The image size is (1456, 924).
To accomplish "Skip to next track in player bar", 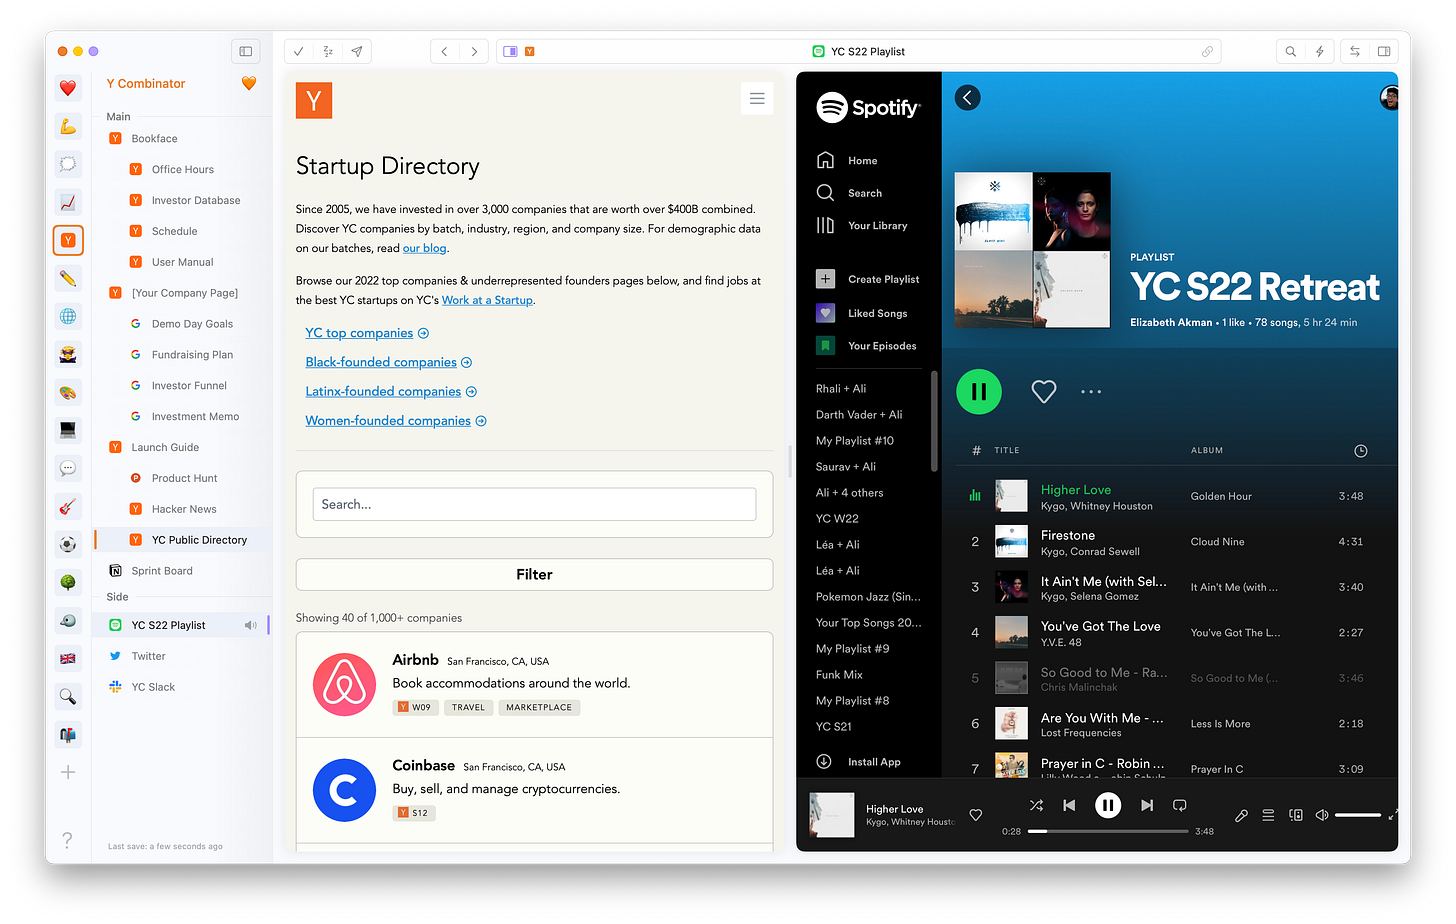I will [x=1147, y=805].
